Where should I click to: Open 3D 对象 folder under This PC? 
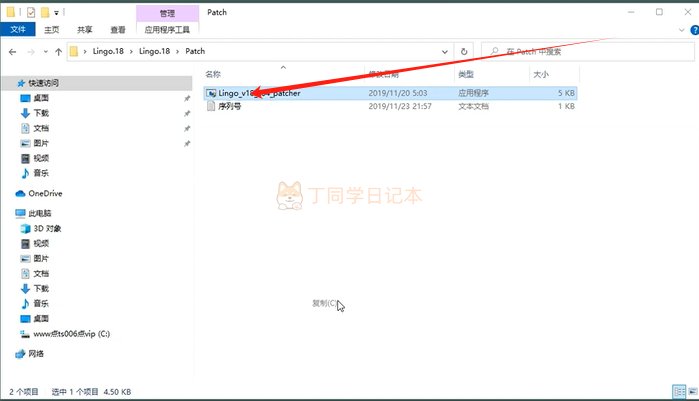[49, 228]
